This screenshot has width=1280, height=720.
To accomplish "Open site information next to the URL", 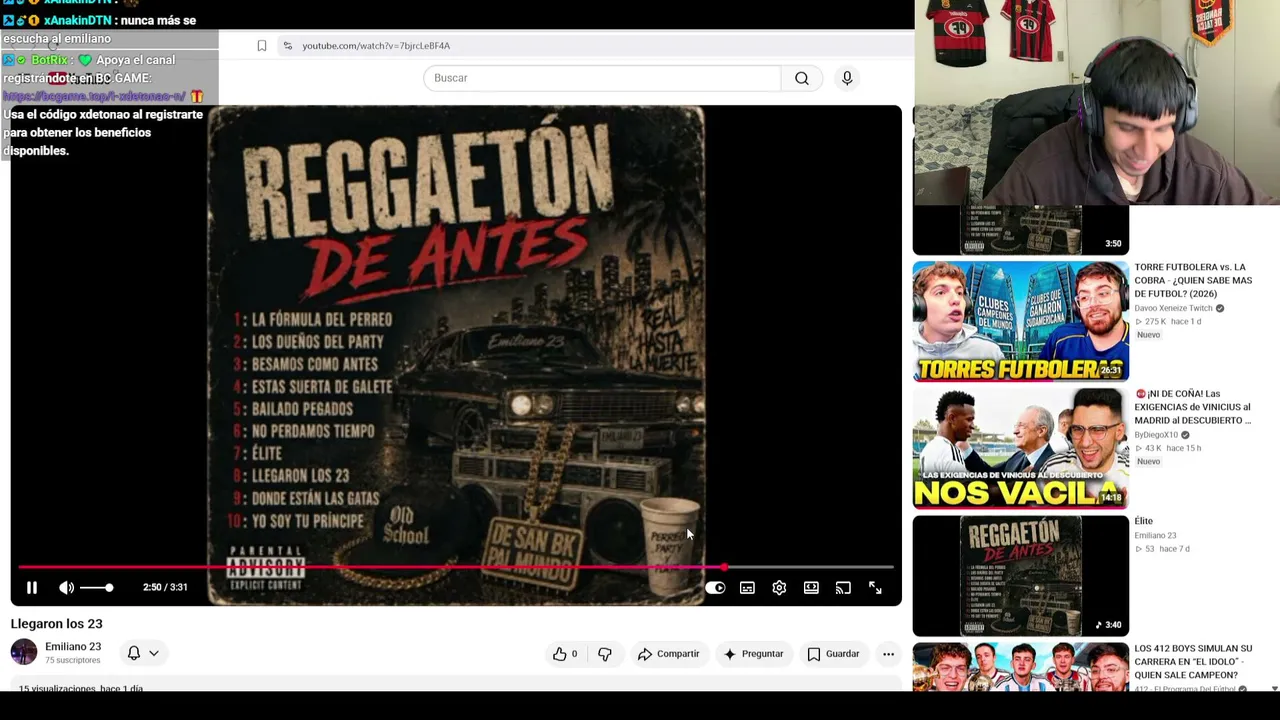I will tap(287, 46).
